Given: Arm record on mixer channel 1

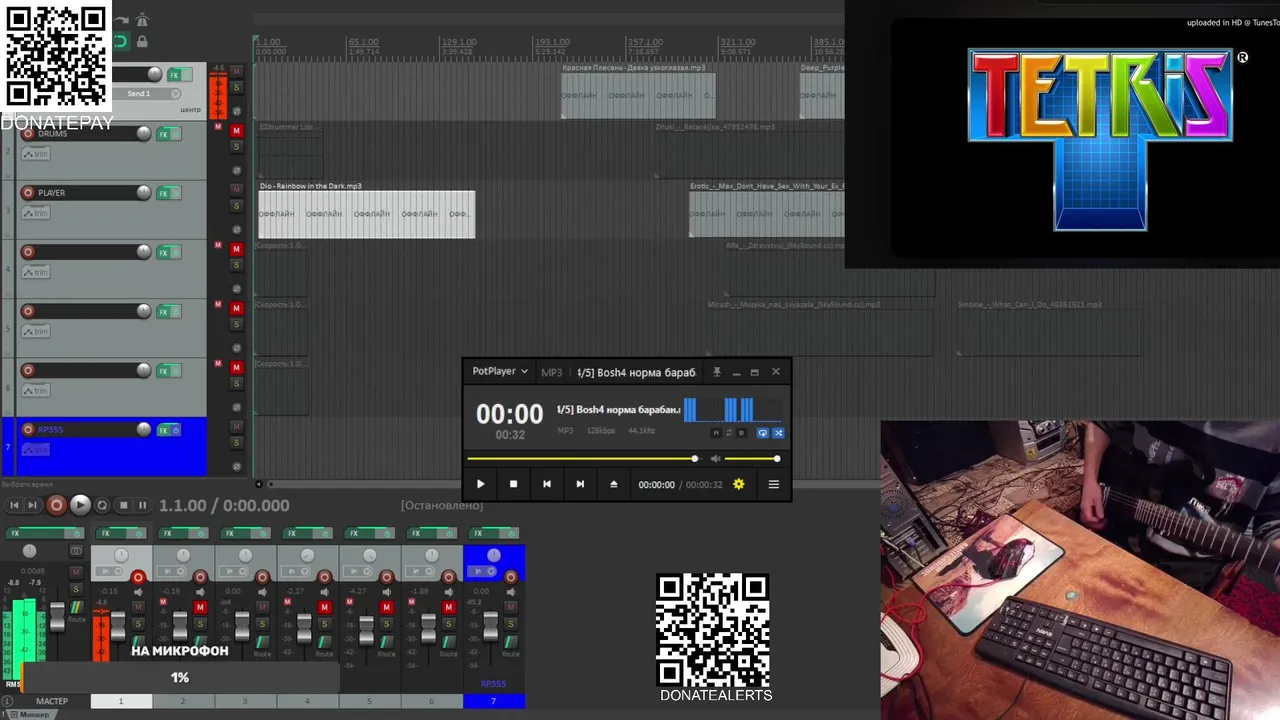Looking at the screenshot, I should 139,577.
